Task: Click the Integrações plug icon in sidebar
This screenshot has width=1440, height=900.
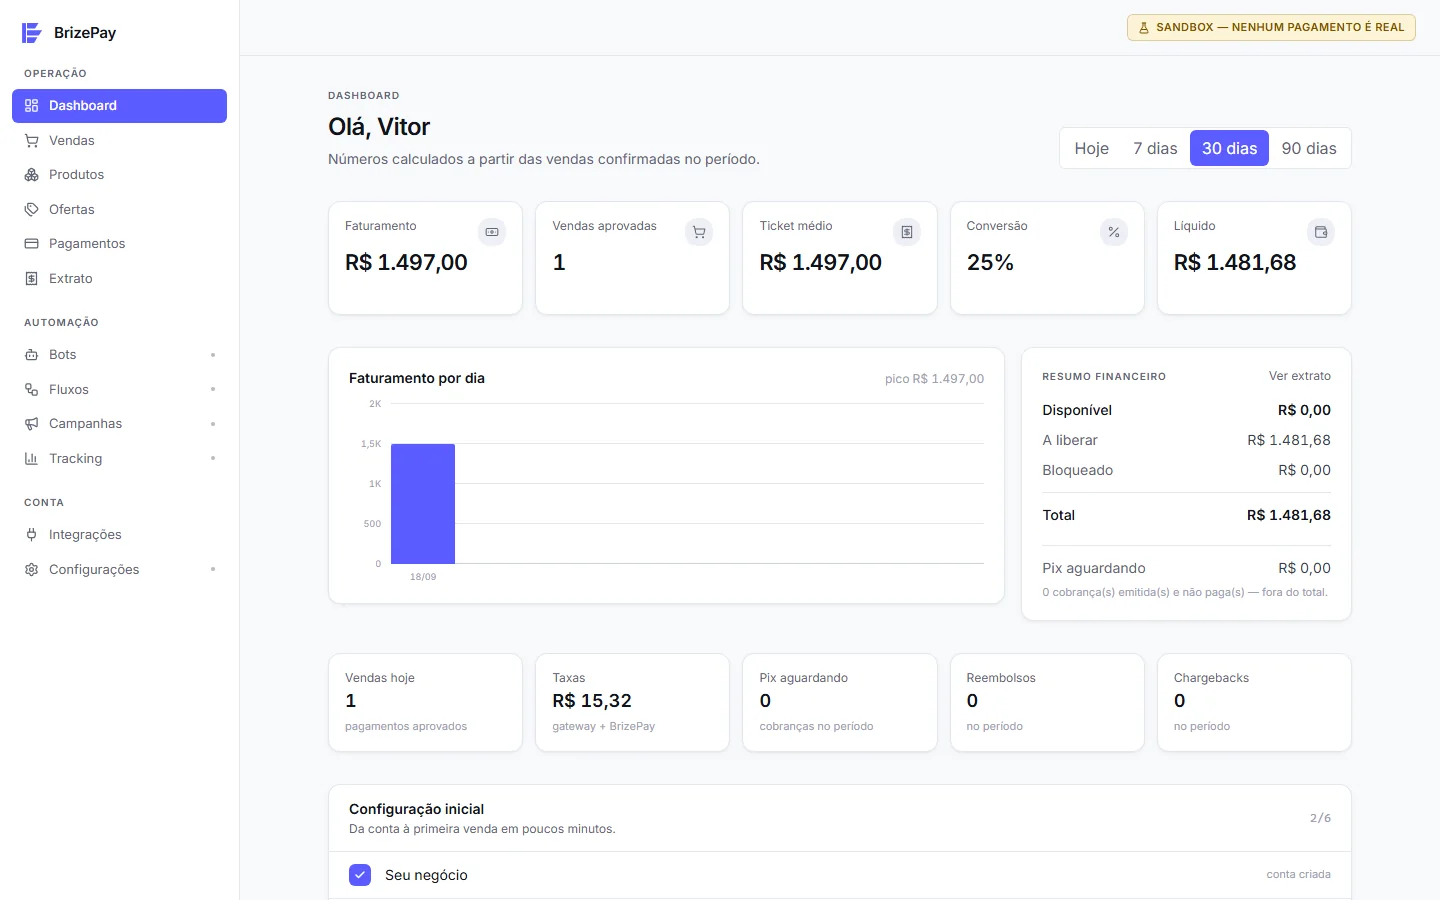Action: 31,535
